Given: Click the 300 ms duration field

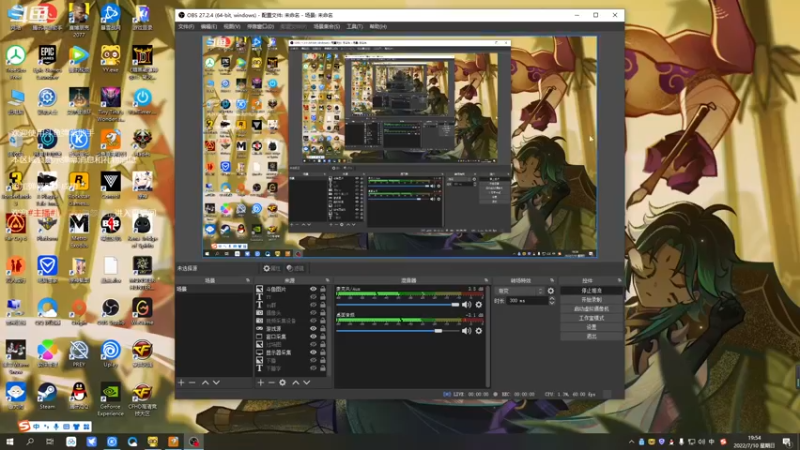Looking at the screenshot, I should 527,301.
